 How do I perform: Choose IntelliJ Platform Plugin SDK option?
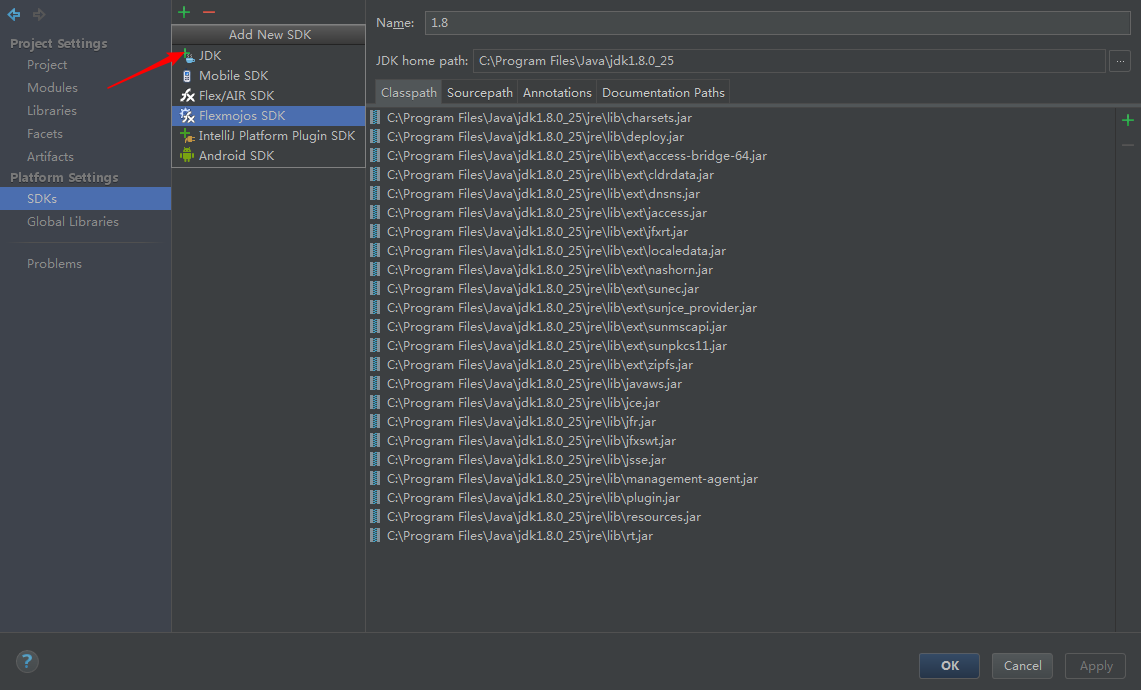click(x=269, y=135)
